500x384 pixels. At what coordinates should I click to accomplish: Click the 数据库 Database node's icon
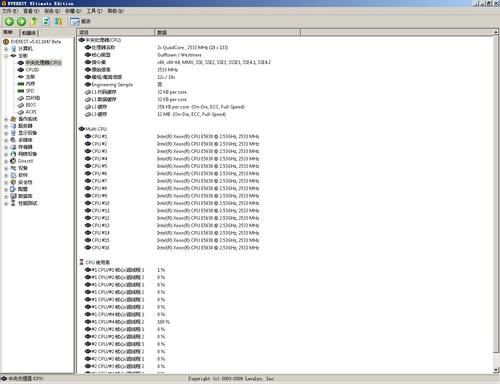pyautogui.click(x=13, y=196)
